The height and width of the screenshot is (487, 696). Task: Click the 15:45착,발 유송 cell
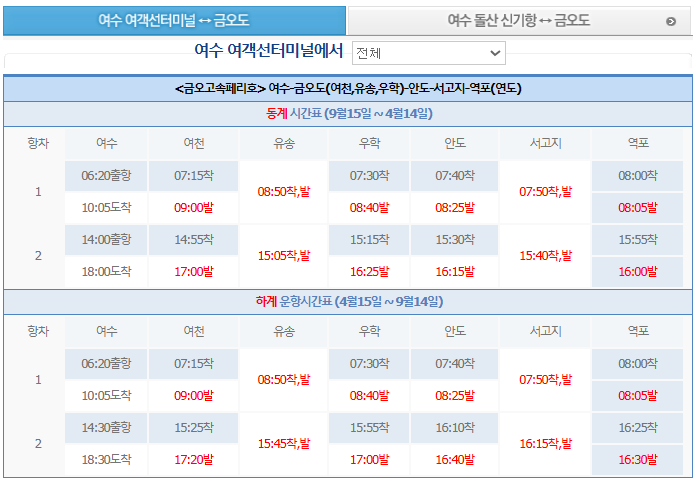tap(283, 443)
